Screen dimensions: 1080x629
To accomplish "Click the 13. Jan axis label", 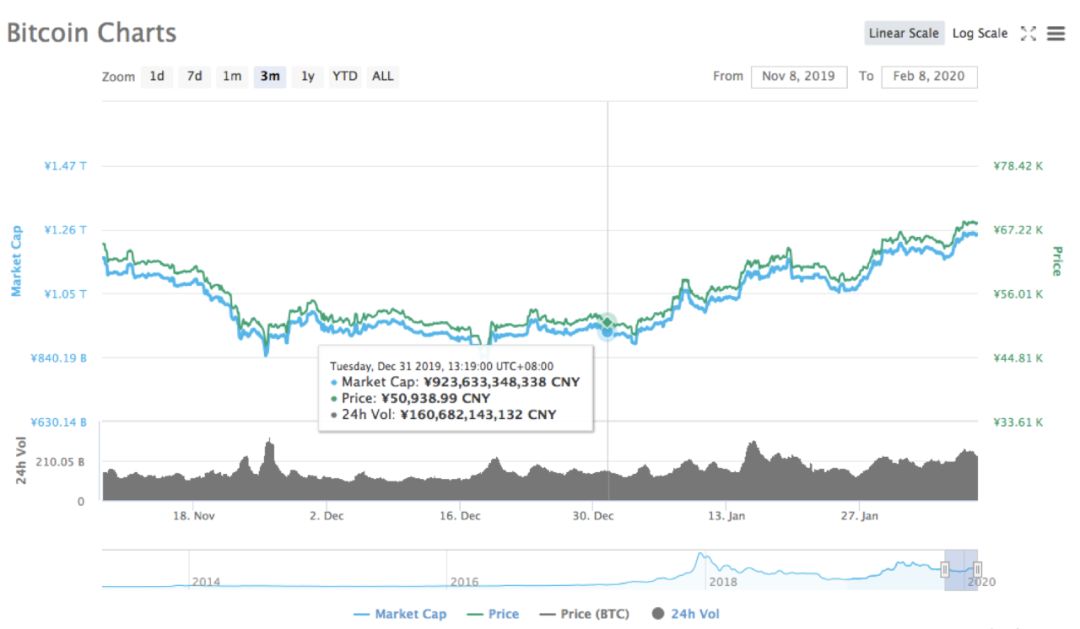I will tap(727, 515).
